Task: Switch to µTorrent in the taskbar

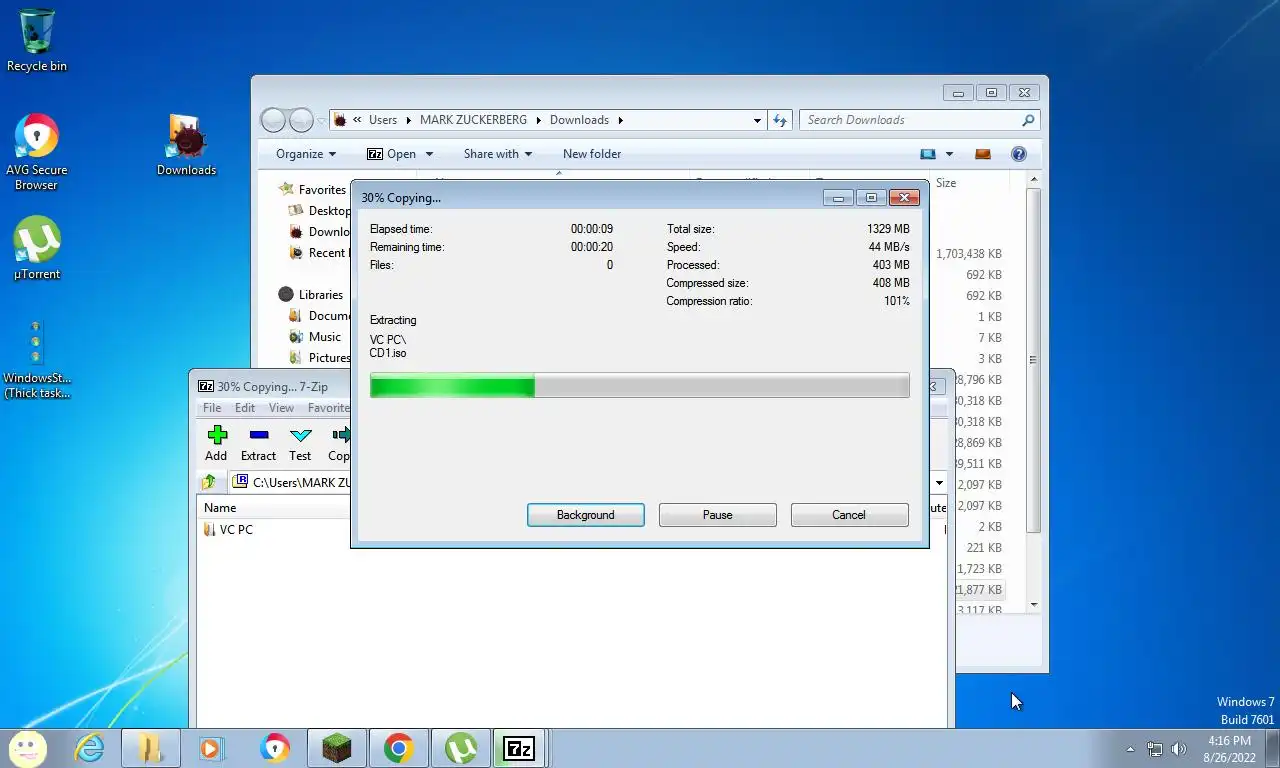Action: (x=460, y=748)
